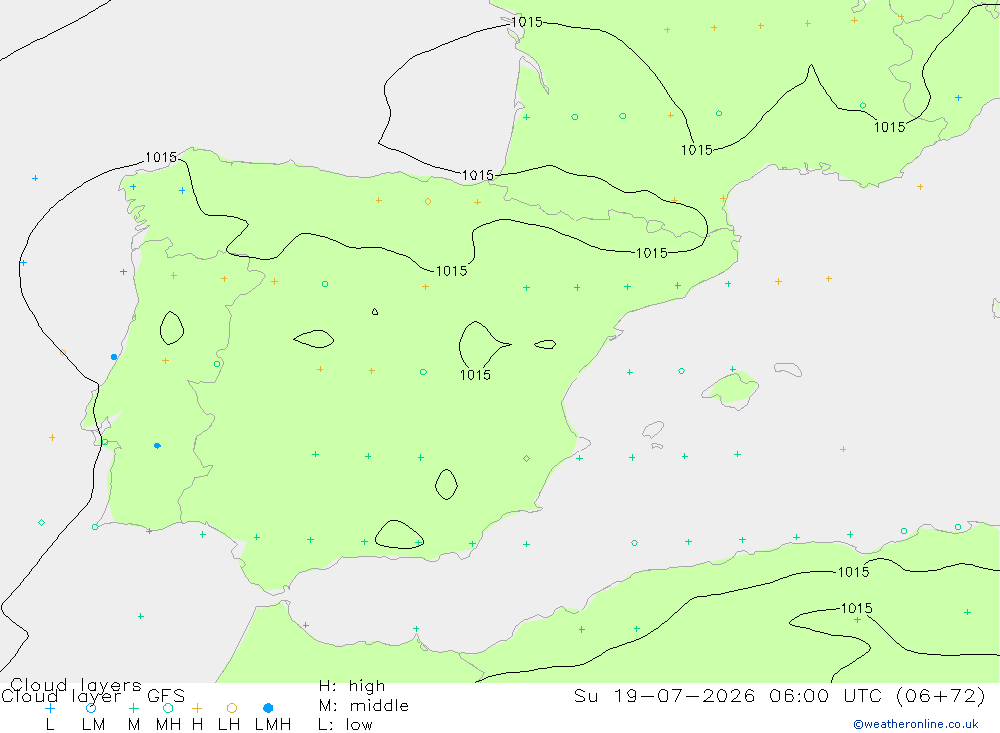The width and height of the screenshot is (1000, 733).
Task: Click the blue circle LM legend symbol
Action: [x=91, y=708]
